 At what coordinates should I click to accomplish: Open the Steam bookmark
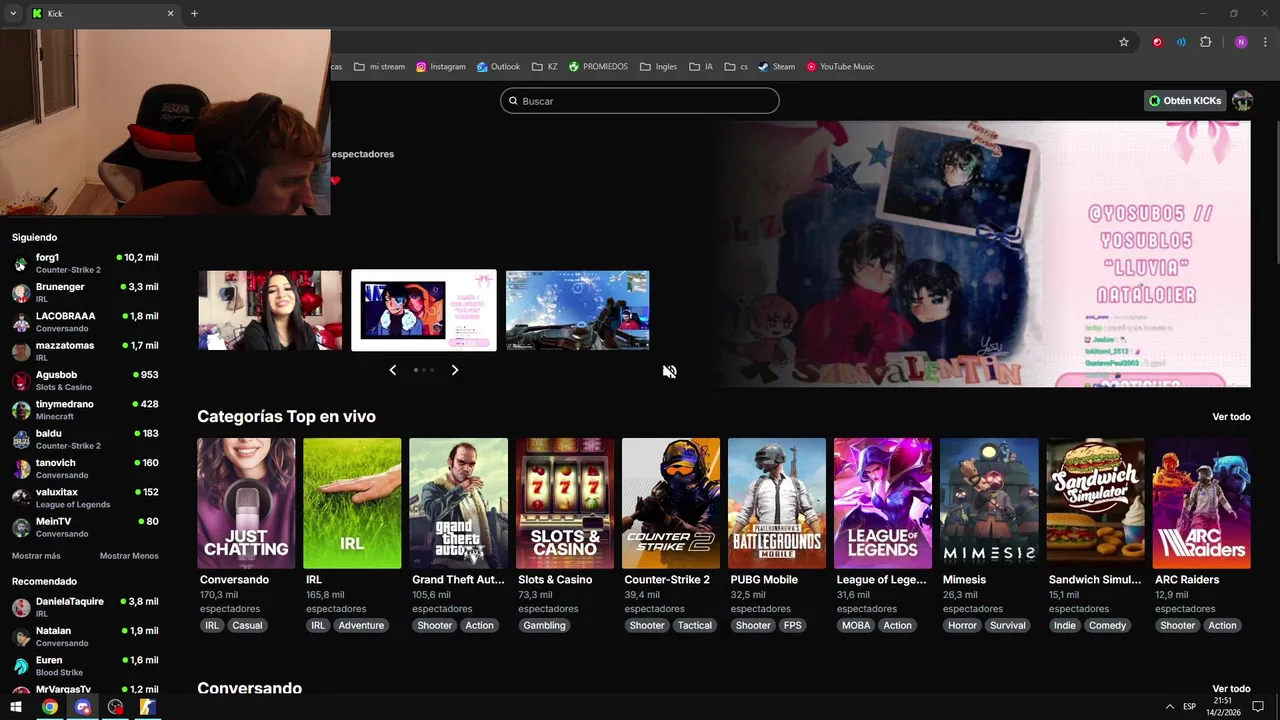point(777,67)
